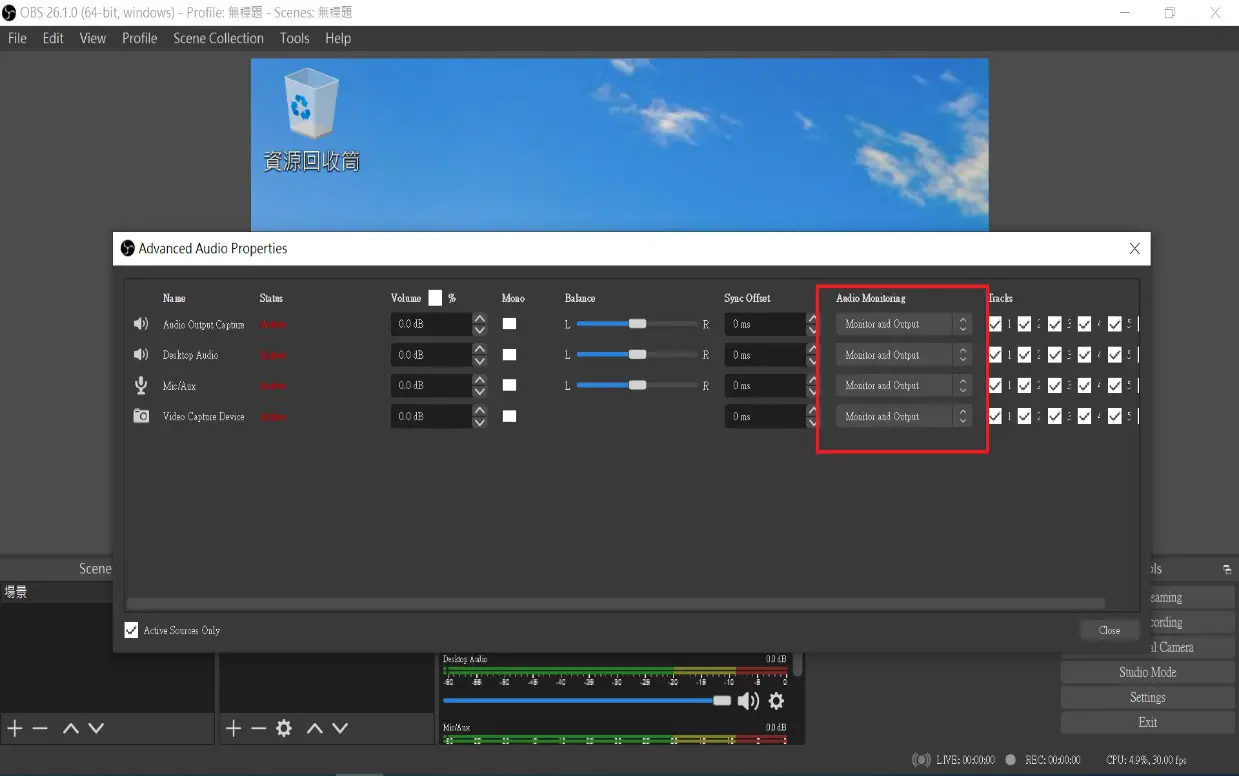Open Audio Monitoring dropdown for Video Capture Device
Screen dimensions: 1239x776
click(903, 416)
